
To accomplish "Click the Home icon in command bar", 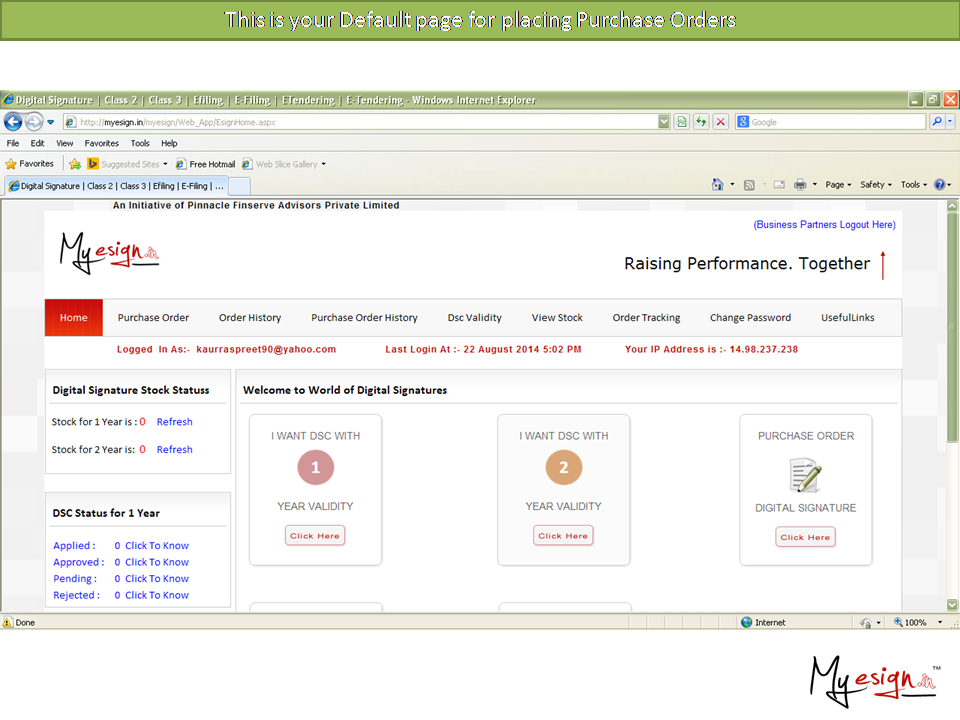I will pyautogui.click(x=717, y=185).
